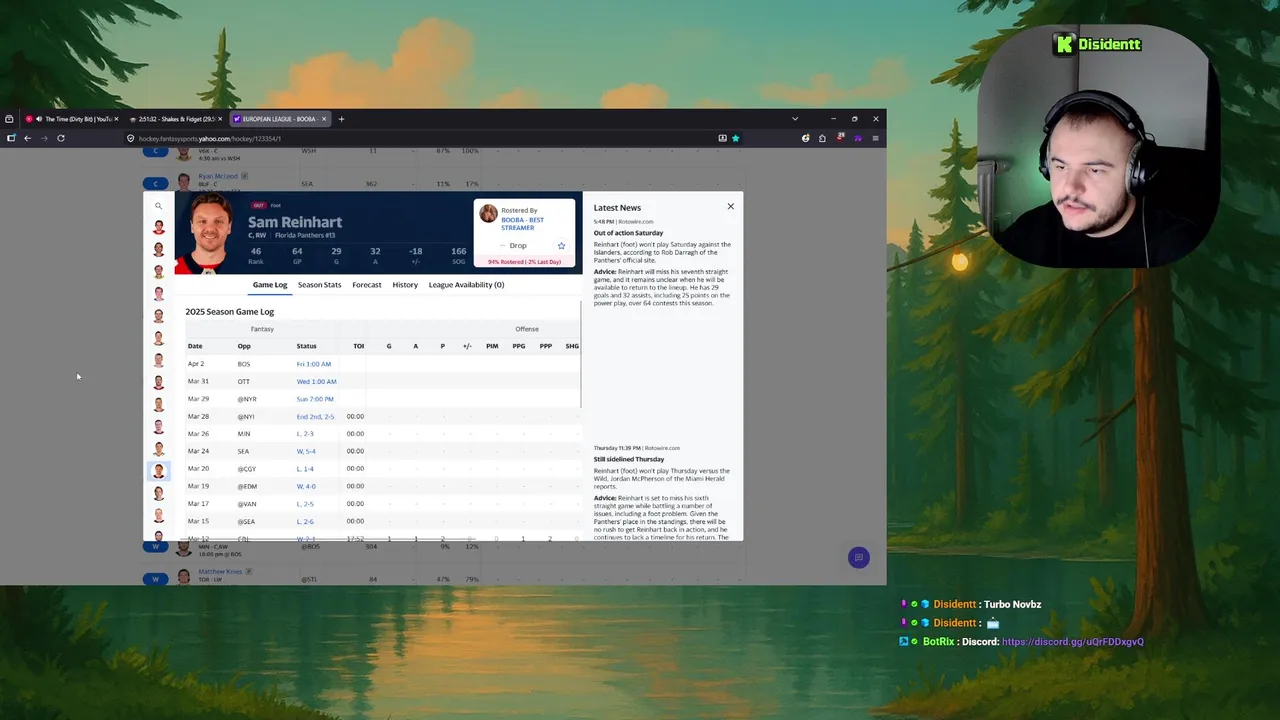Select the Game Log tab

(x=270, y=285)
